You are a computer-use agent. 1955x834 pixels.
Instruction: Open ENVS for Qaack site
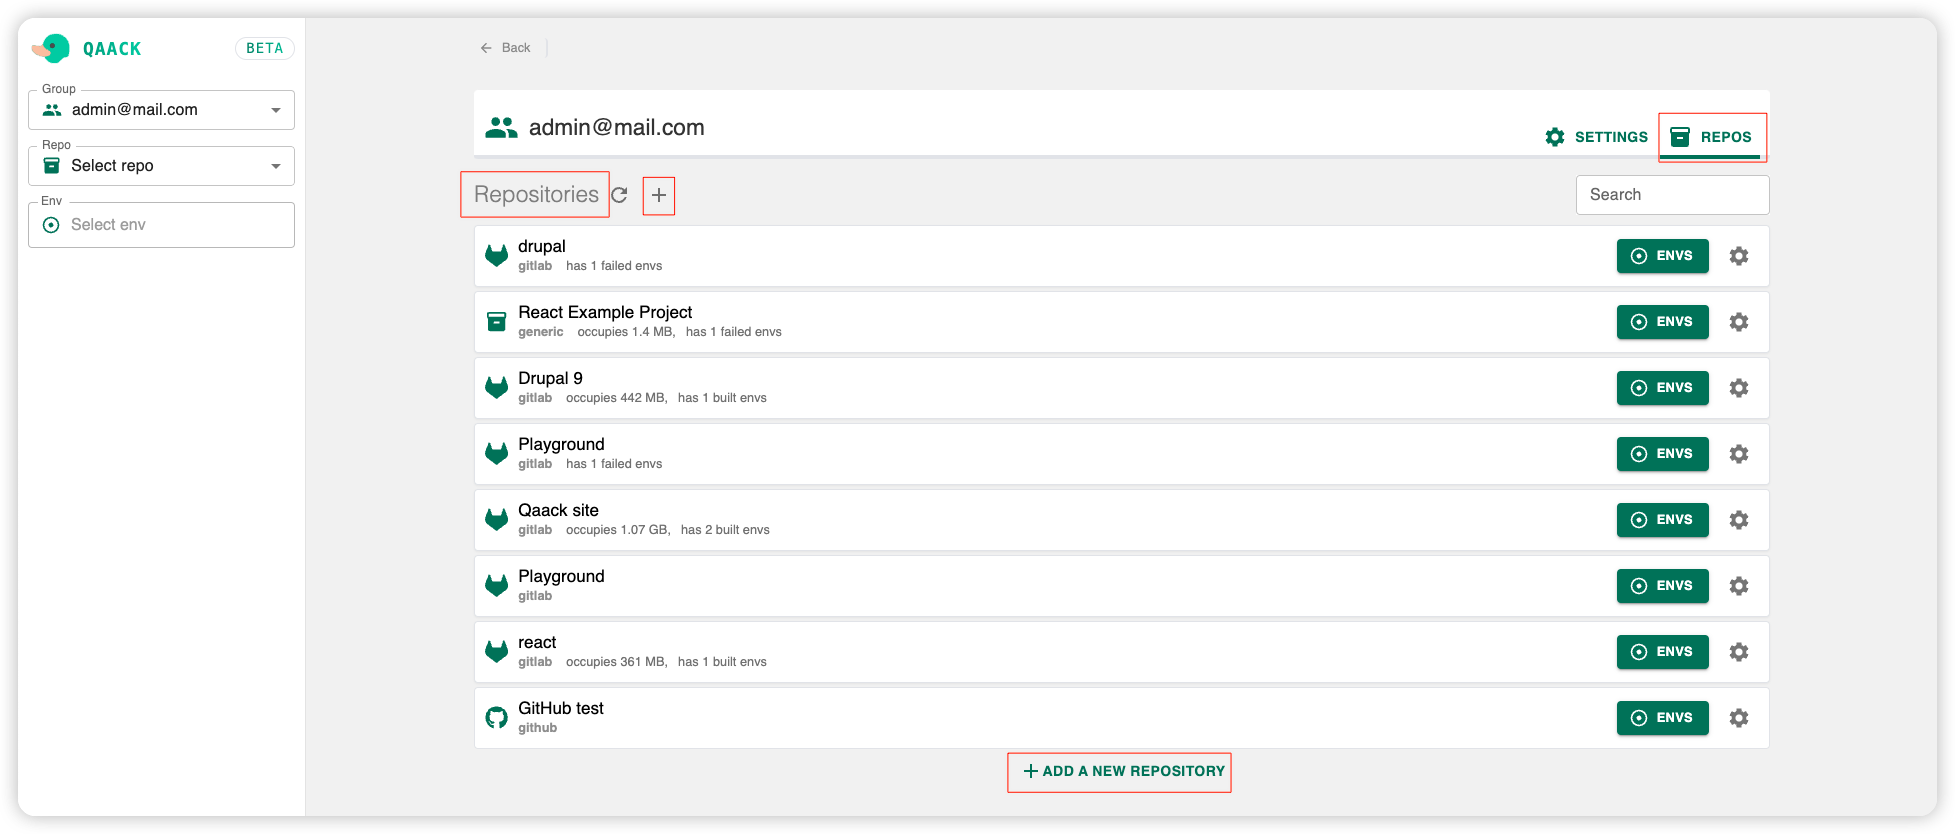[1662, 520]
